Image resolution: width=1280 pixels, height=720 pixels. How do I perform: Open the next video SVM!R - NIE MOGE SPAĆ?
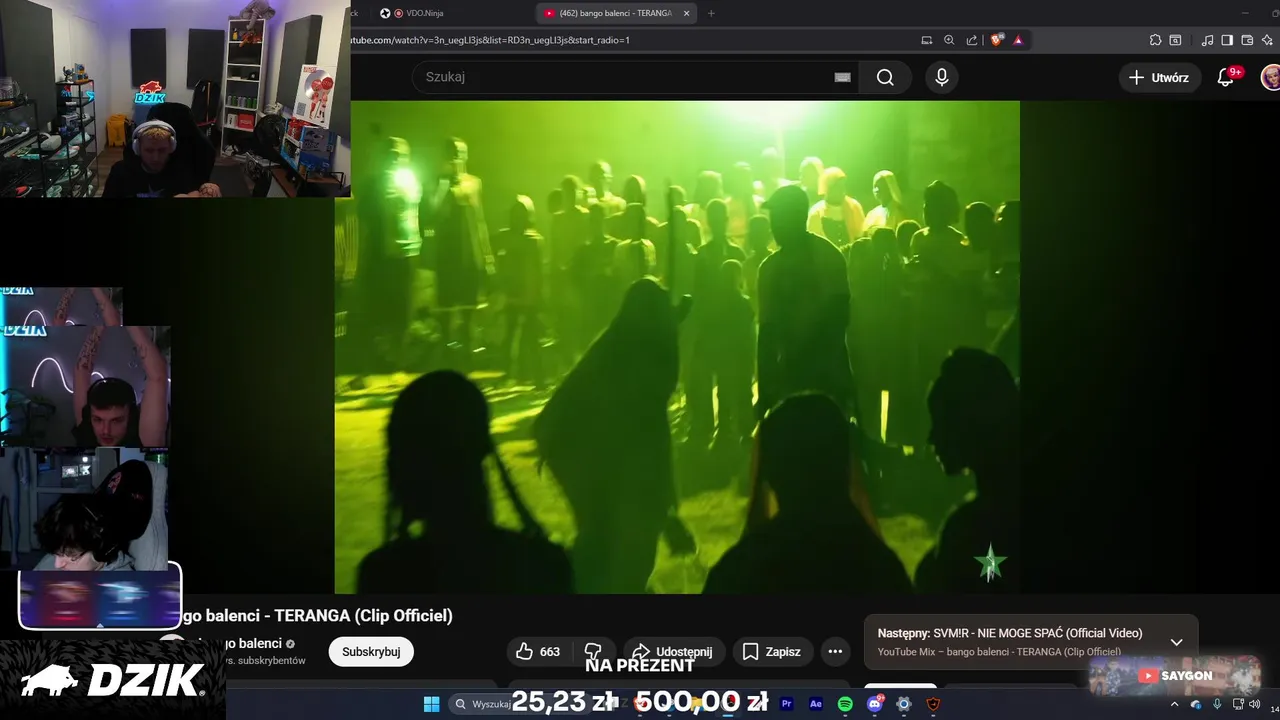[x=1010, y=633]
